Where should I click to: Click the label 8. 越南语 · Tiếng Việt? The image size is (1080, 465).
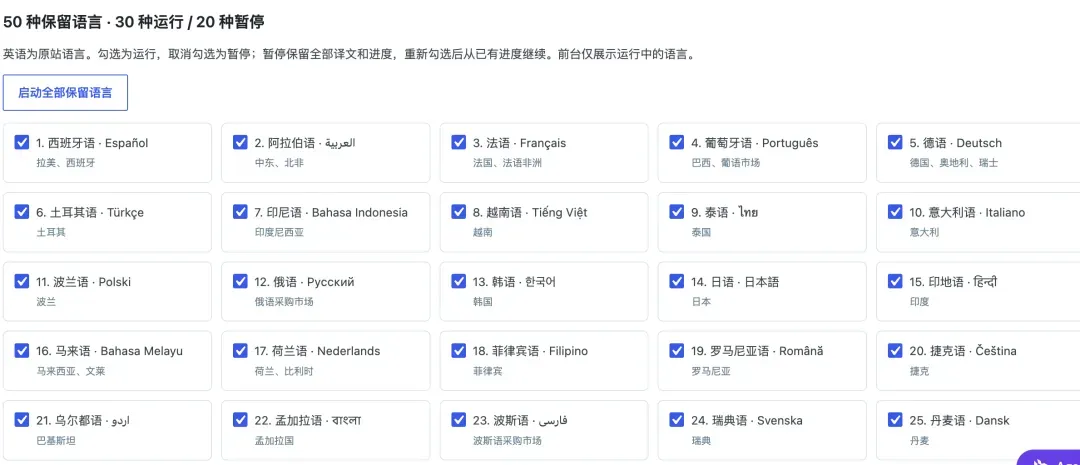click(530, 212)
